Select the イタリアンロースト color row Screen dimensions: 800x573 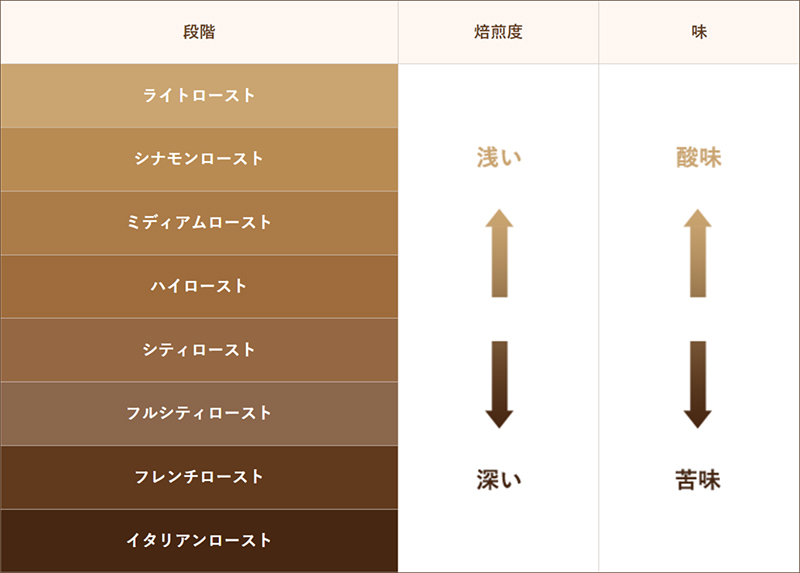(x=199, y=541)
